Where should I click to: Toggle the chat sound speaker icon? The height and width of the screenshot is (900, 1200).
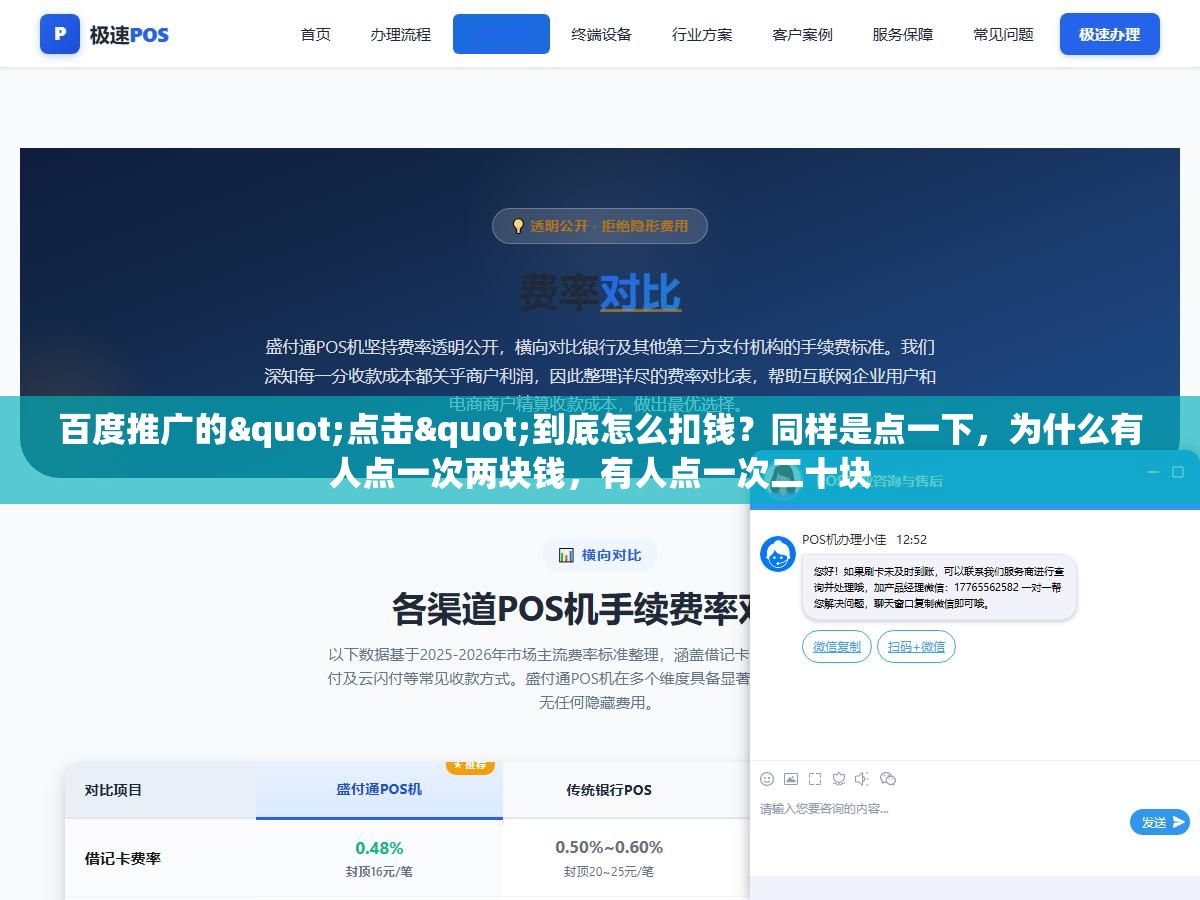coord(863,779)
